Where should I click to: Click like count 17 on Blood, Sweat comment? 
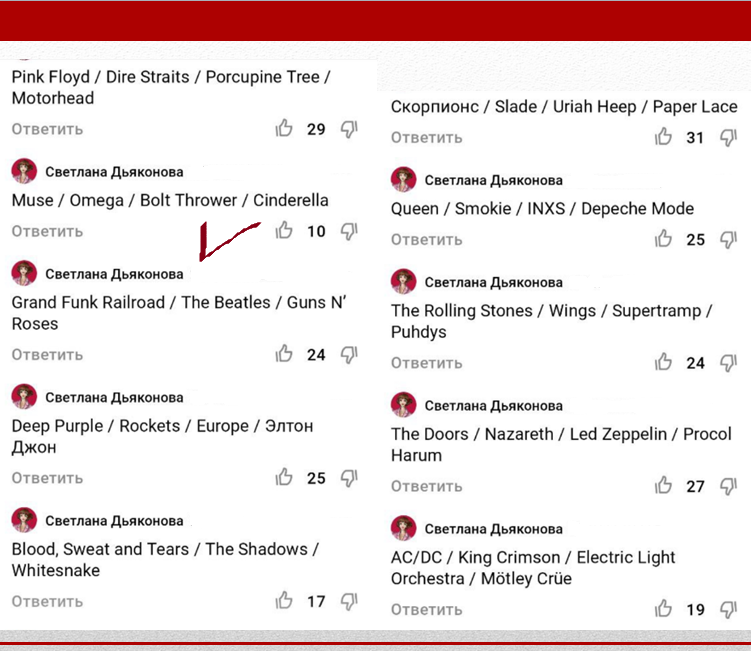pos(316,601)
